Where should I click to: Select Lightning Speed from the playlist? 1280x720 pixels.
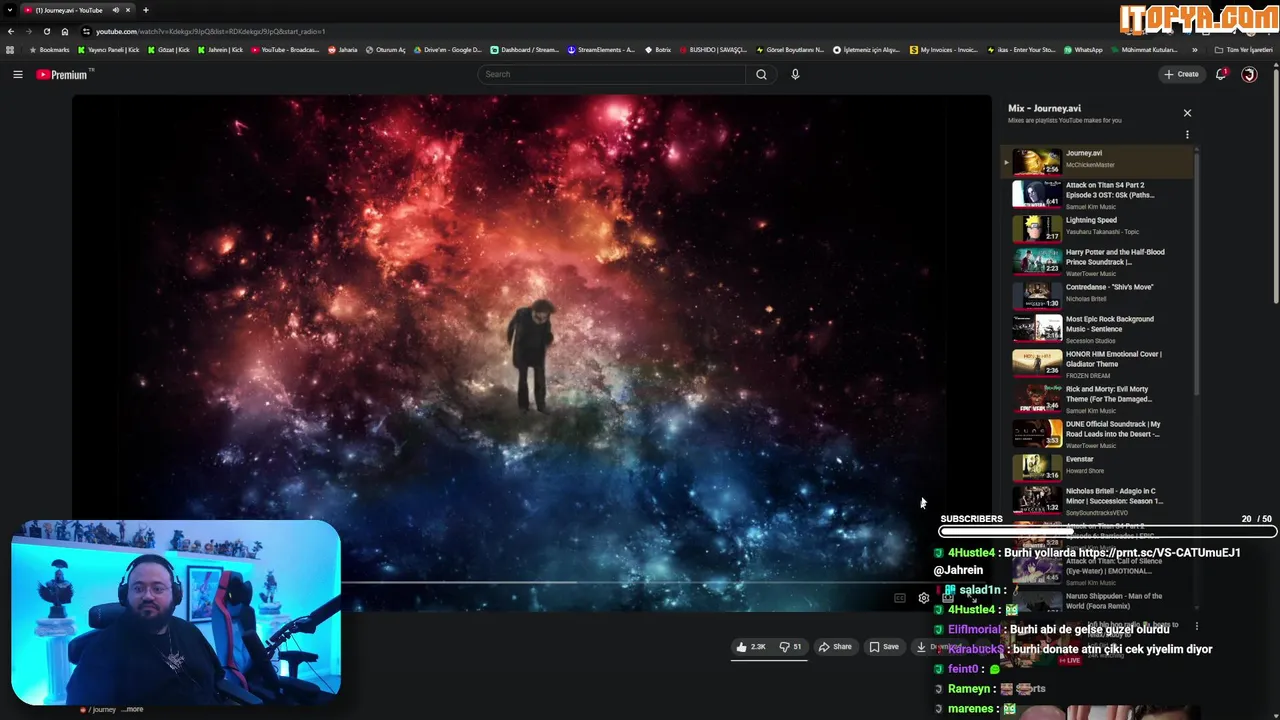(x=1098, y=228)
